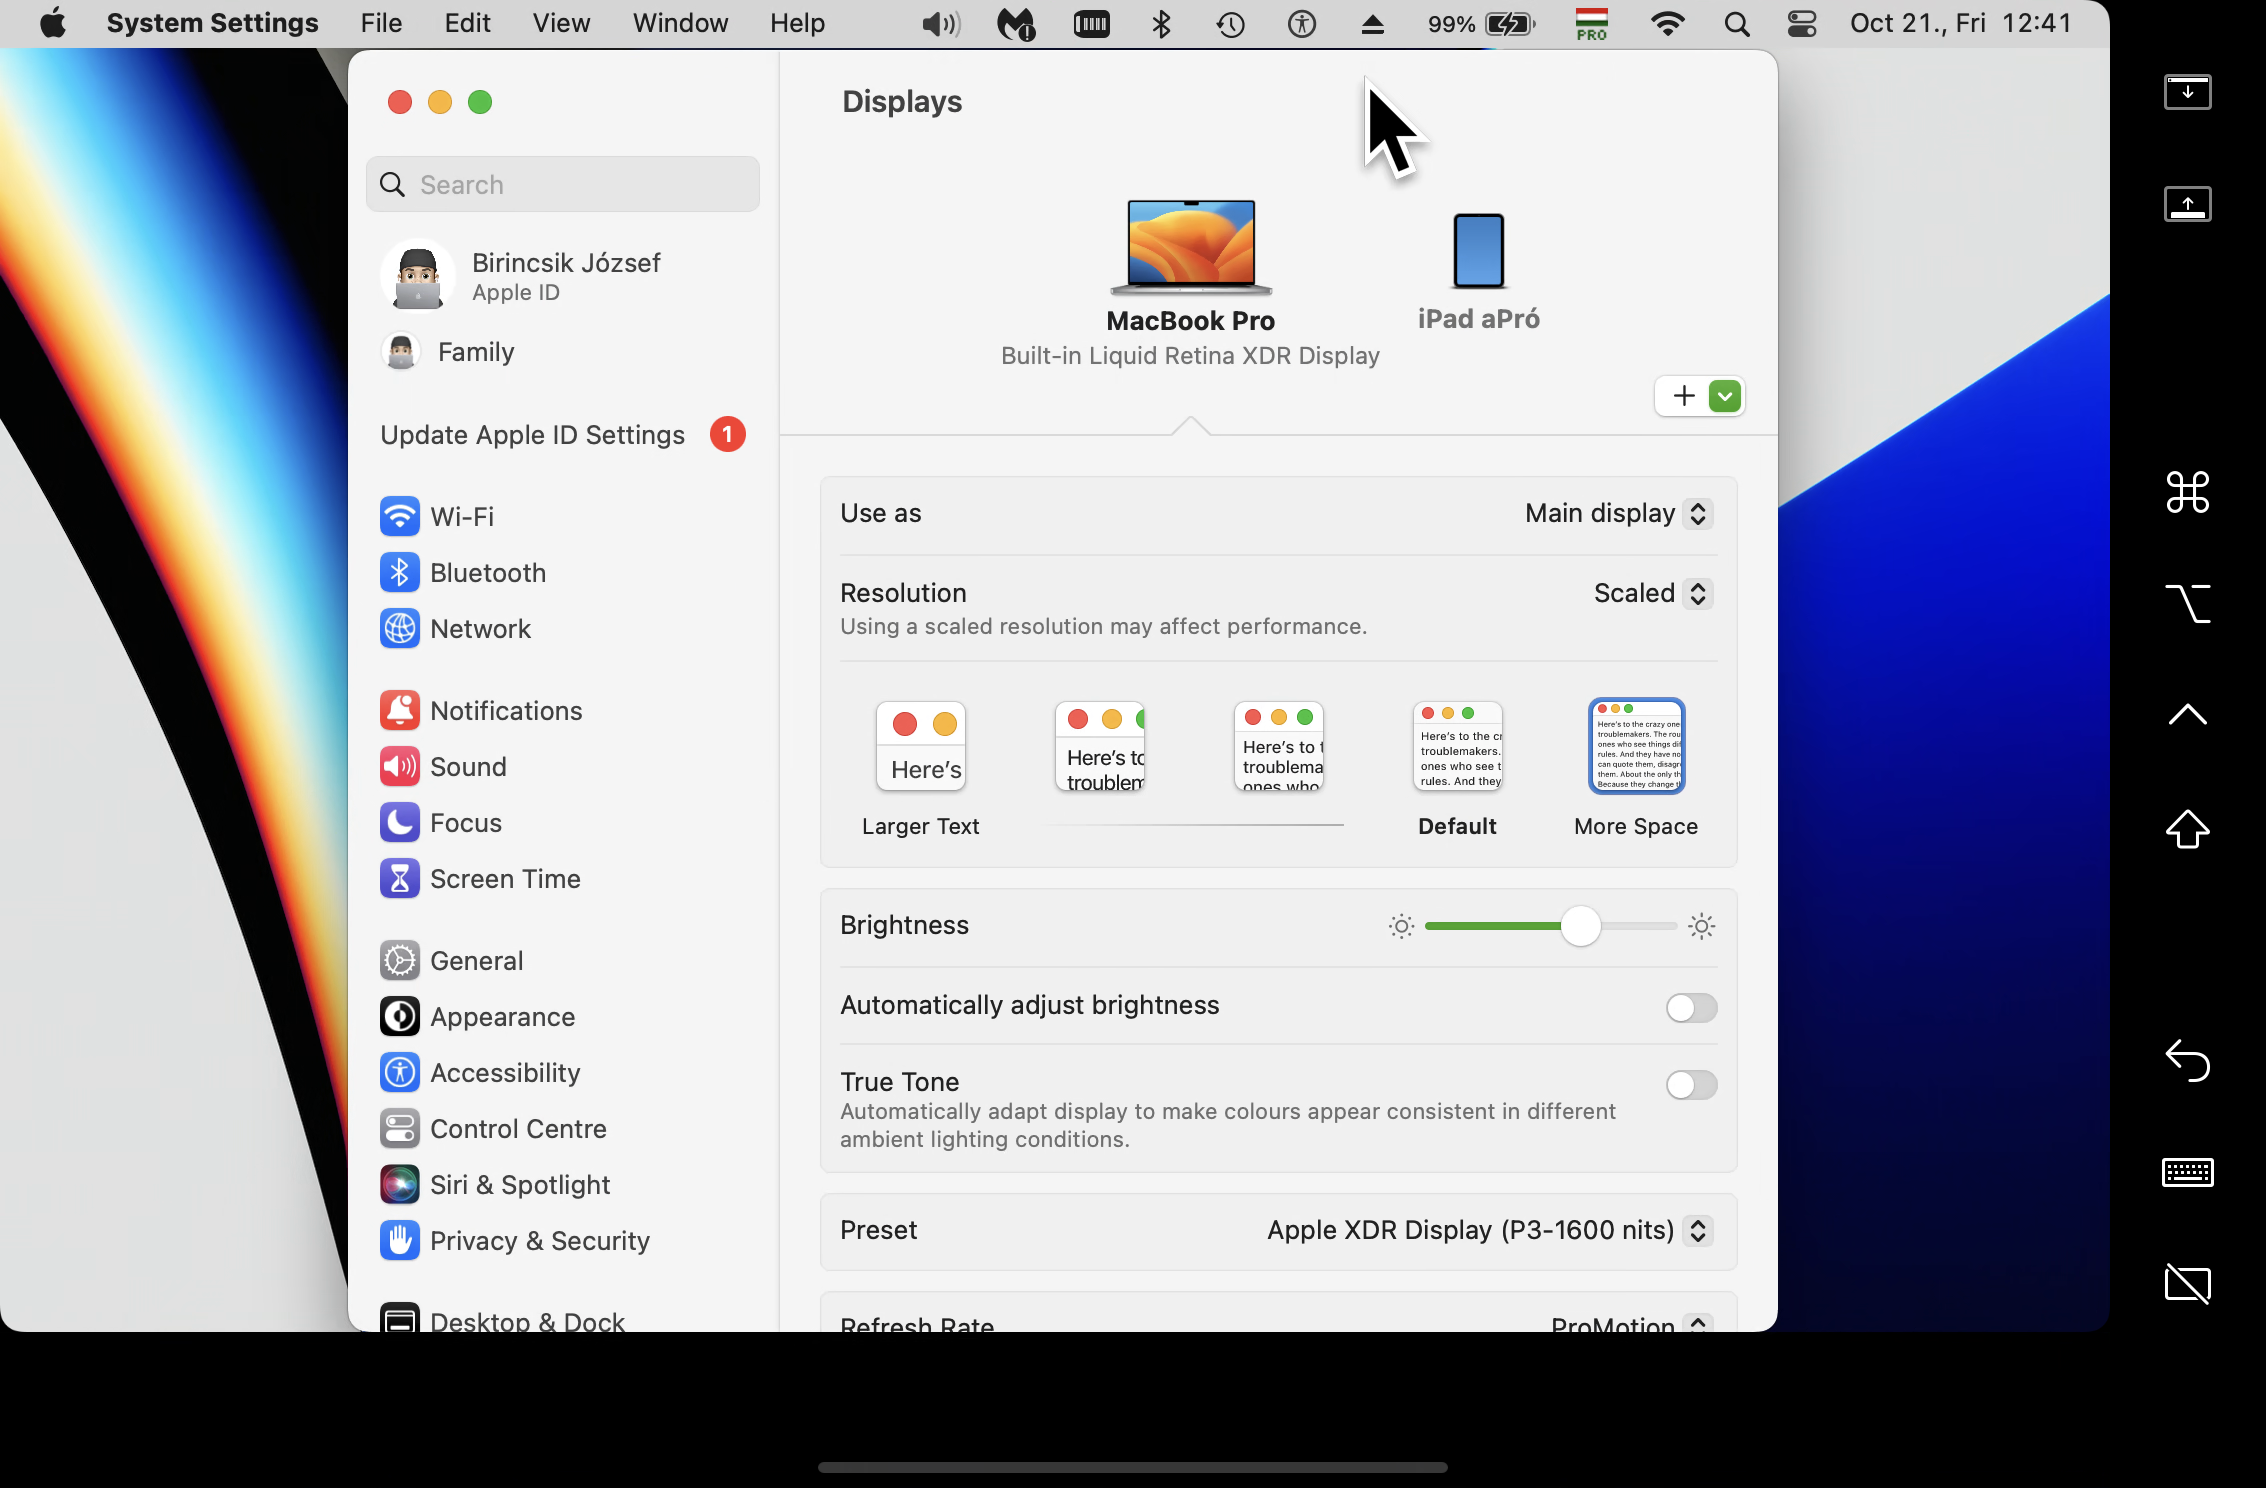Open Accessibility settings
The image size is (2266, 1488).
(x=504, y=1073)
